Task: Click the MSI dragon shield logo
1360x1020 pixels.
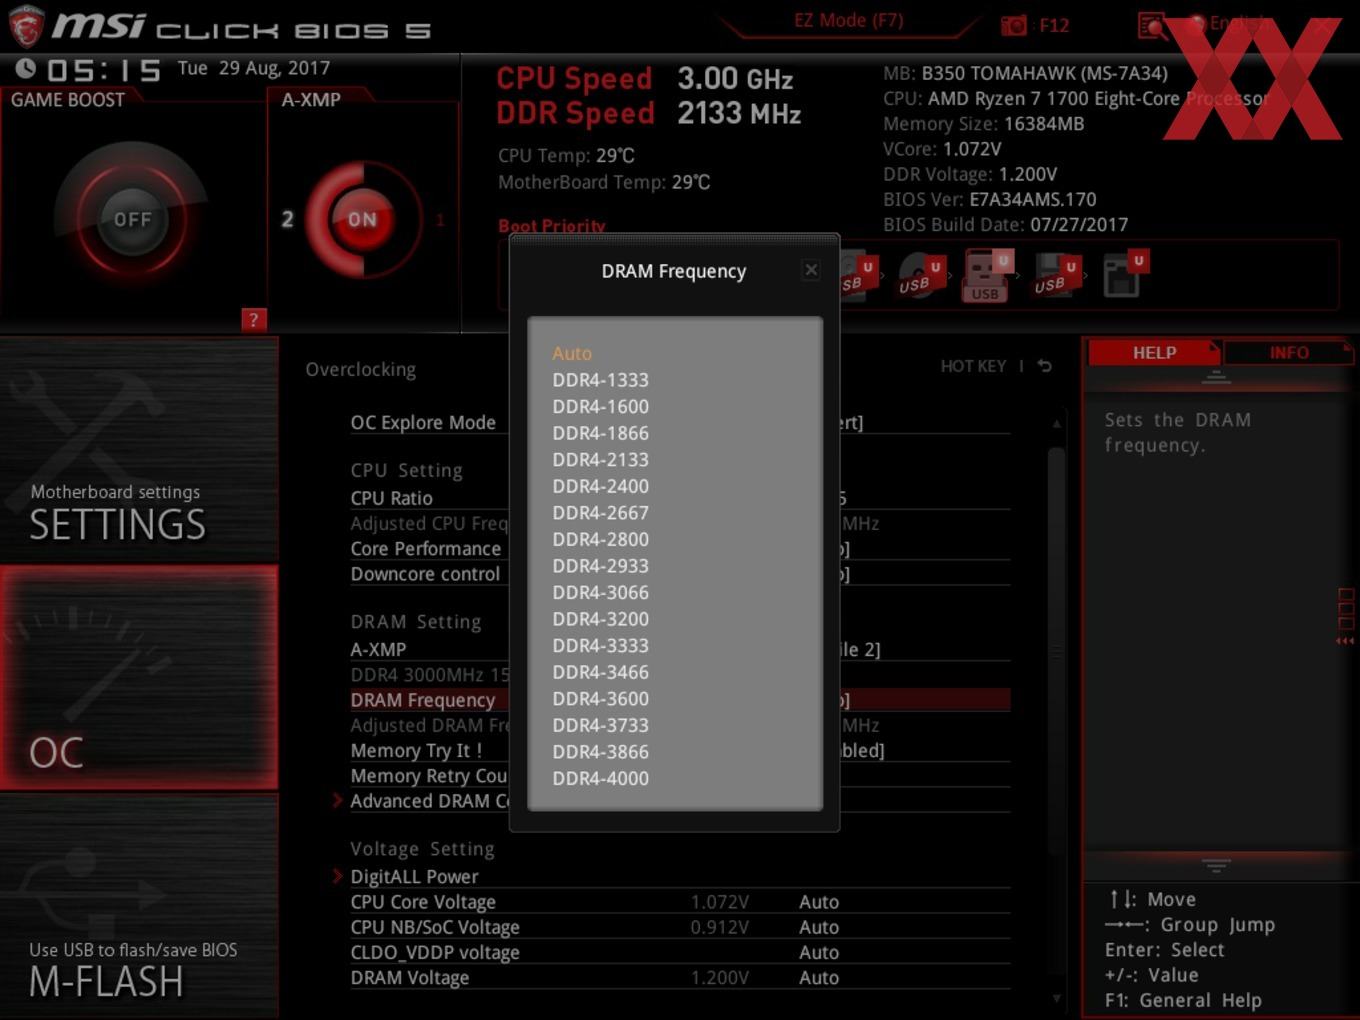Action: point(26,26)
